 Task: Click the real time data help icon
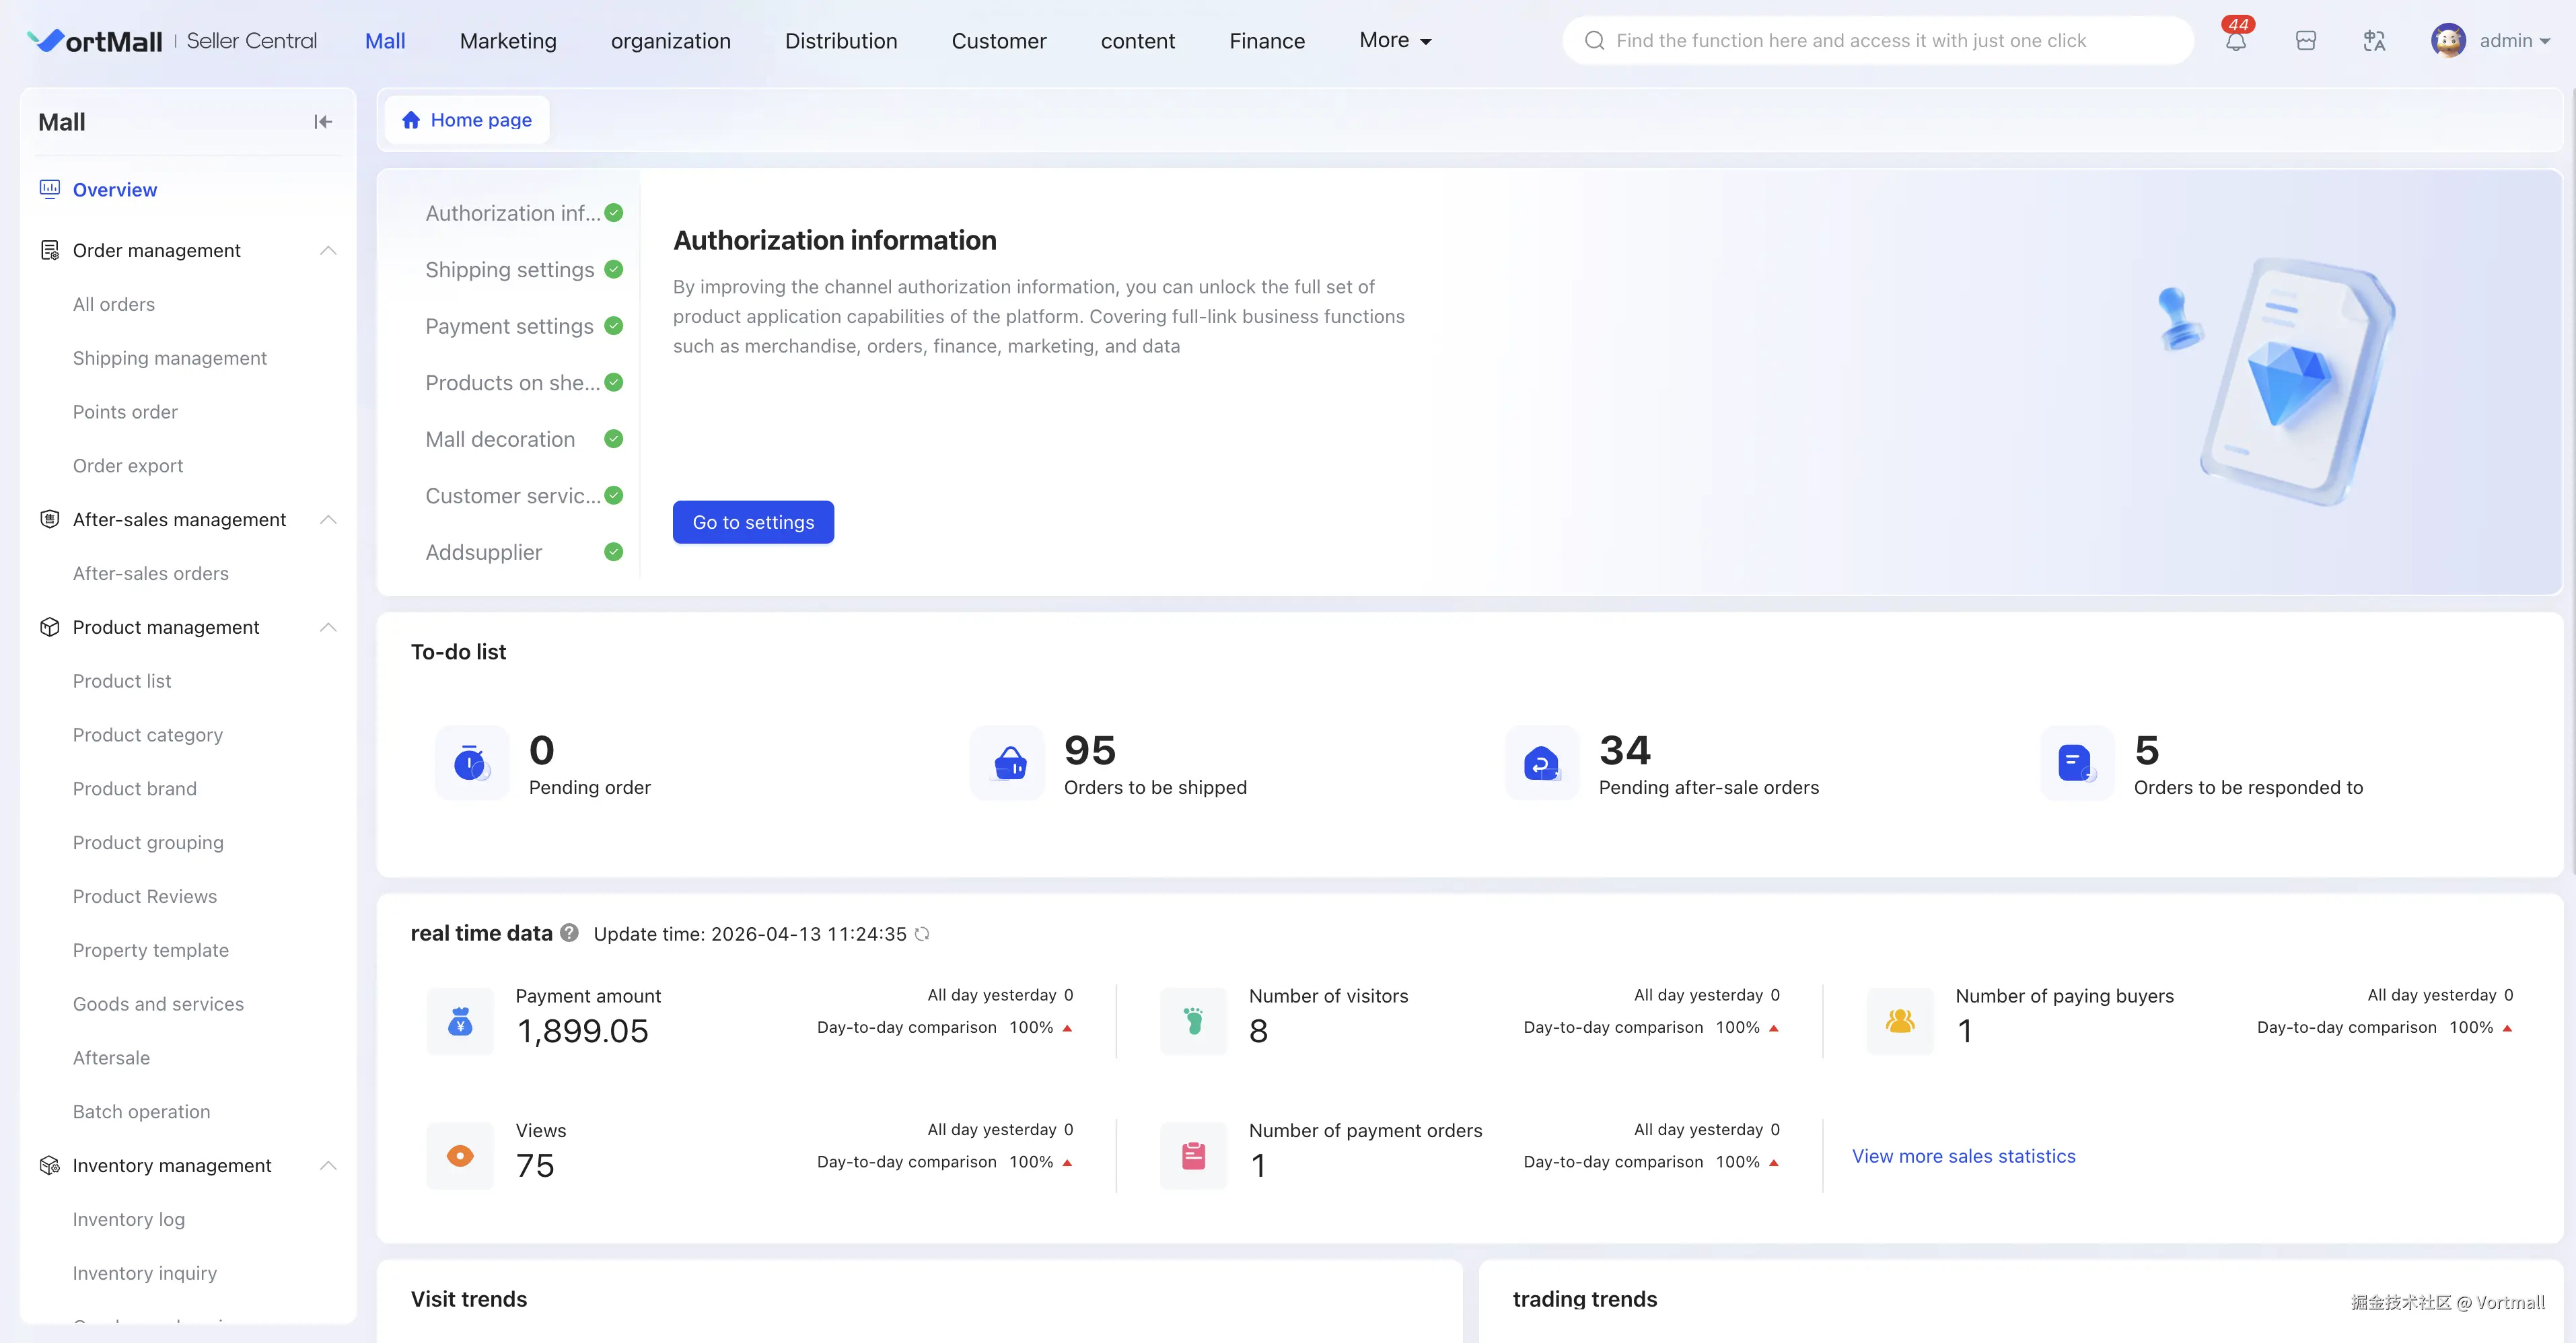[569, 932]
